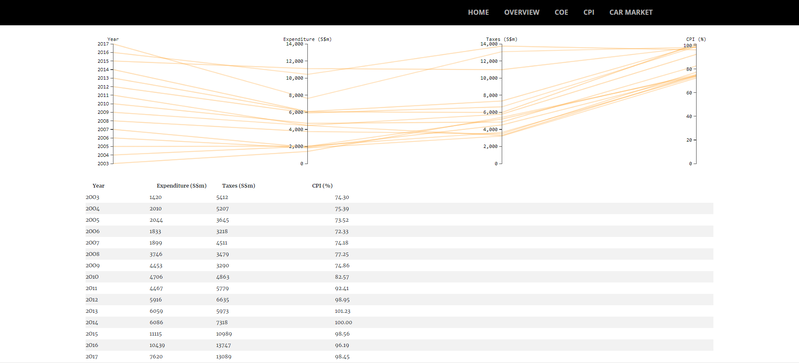The image size is (799, 363).
Task: Click the 14,000 tick on Expenditure axis
Action: (x=295, y=44)
